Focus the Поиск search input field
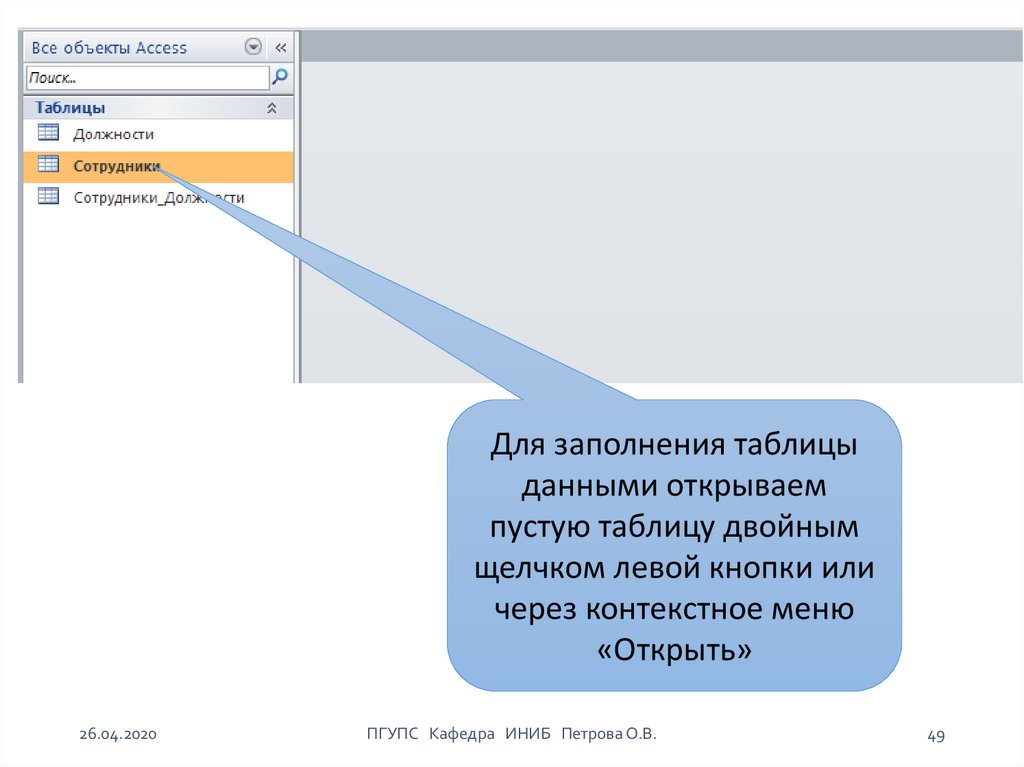Image resolution: width=1024 pixels, height=767 pixels. (146, 77)
